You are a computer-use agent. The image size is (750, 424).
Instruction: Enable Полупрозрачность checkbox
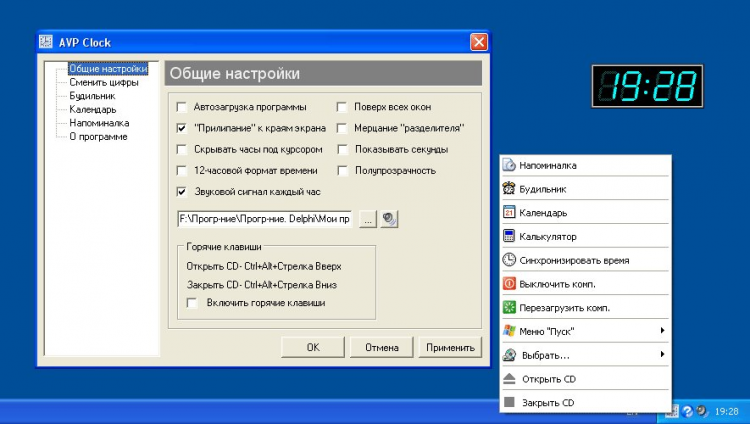pos(342,170)
